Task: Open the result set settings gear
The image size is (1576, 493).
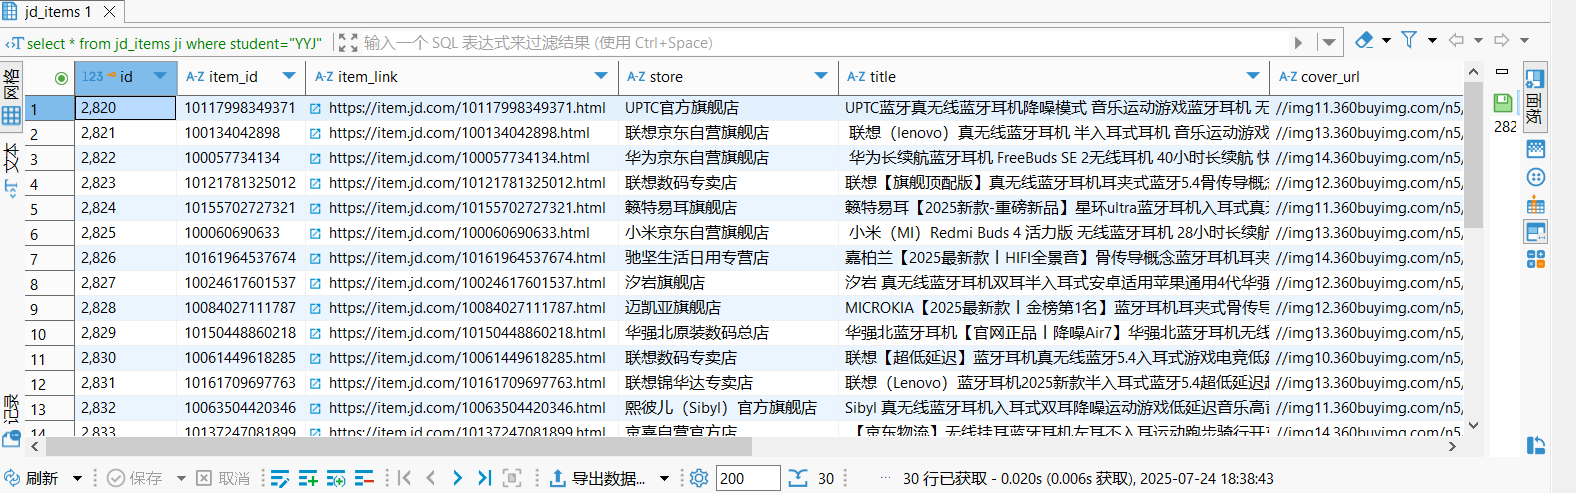Action: click(699, 479)
